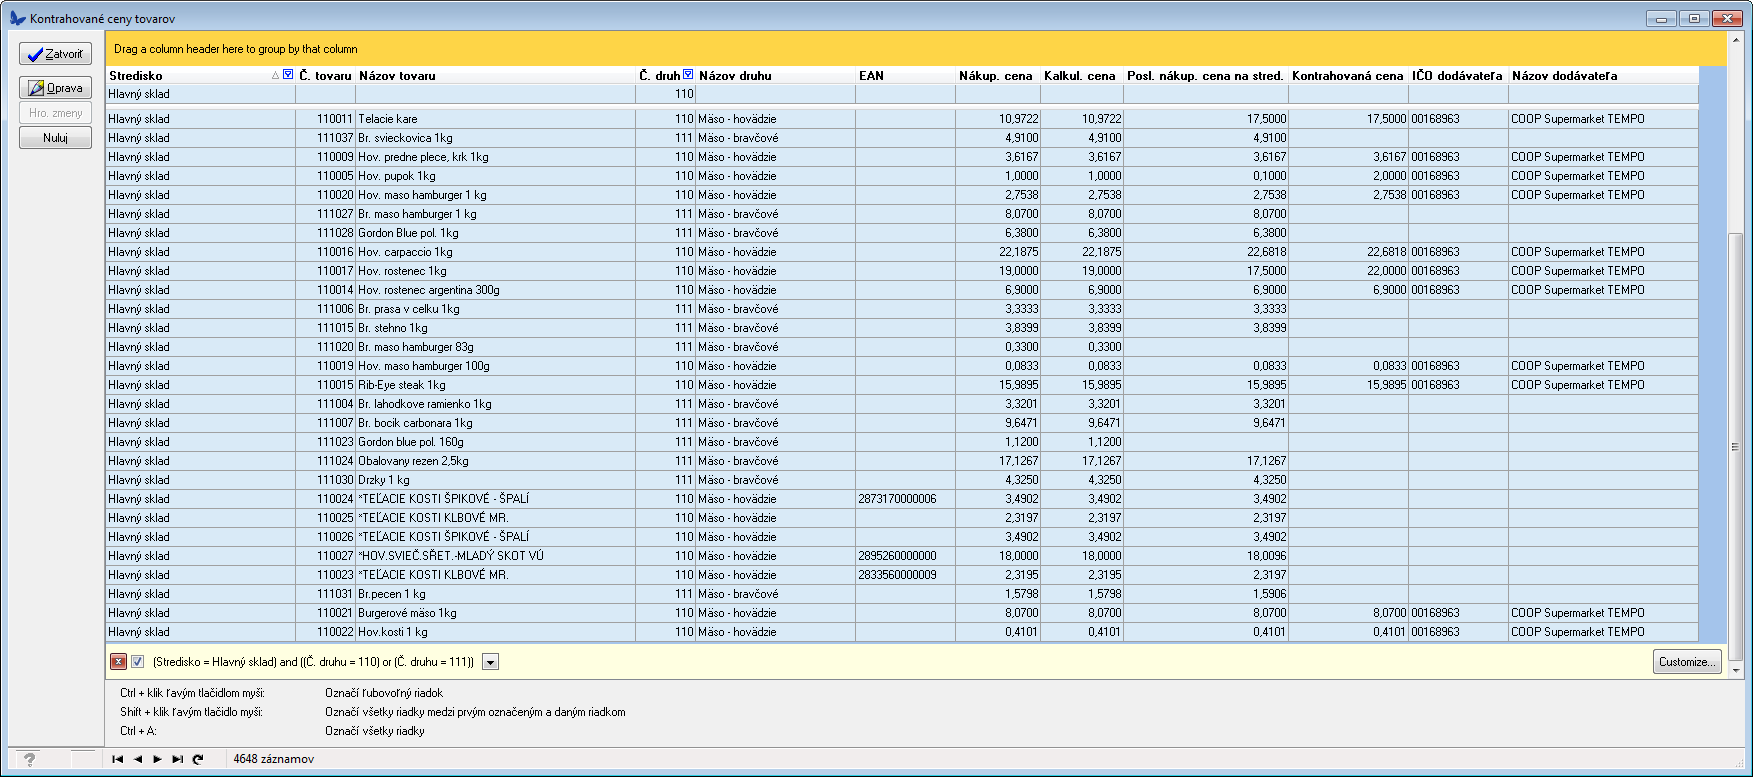Click EAN value 2895260000000
Viewport: 1753px width, 777px height.
(897, 556)
